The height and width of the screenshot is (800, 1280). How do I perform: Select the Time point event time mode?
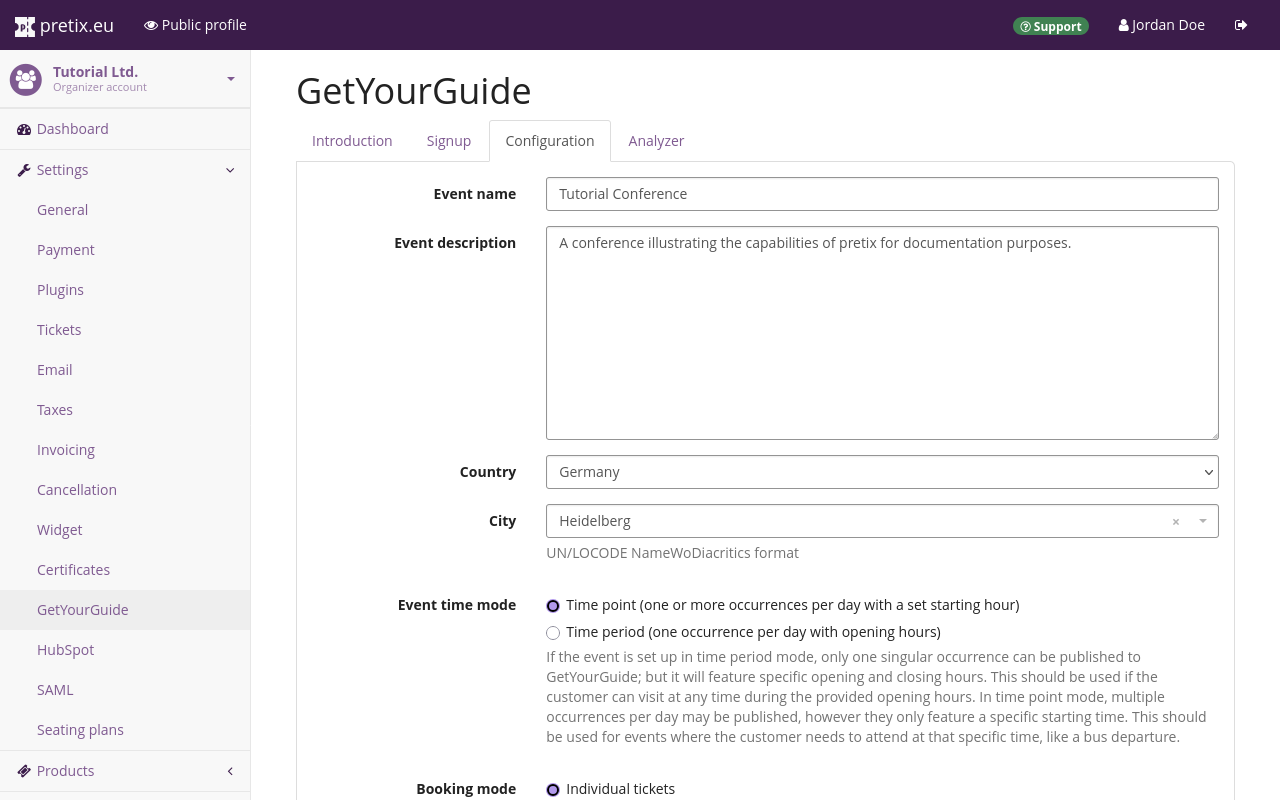(x=553, y=605)
